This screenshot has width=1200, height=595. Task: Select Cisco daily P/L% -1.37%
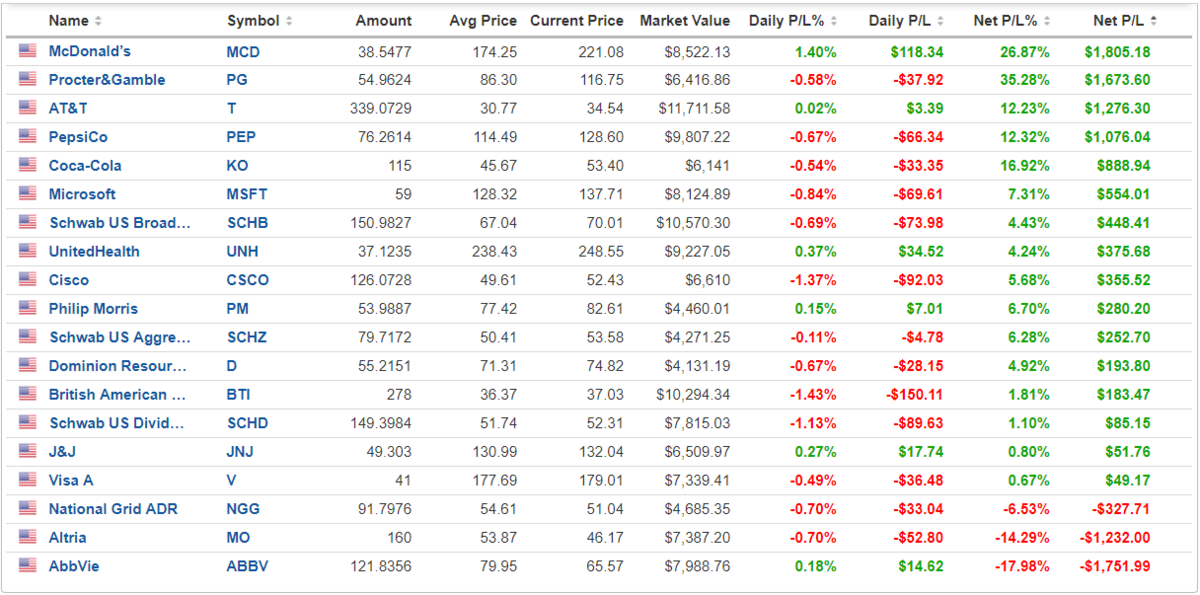click(x=813, y=280)
